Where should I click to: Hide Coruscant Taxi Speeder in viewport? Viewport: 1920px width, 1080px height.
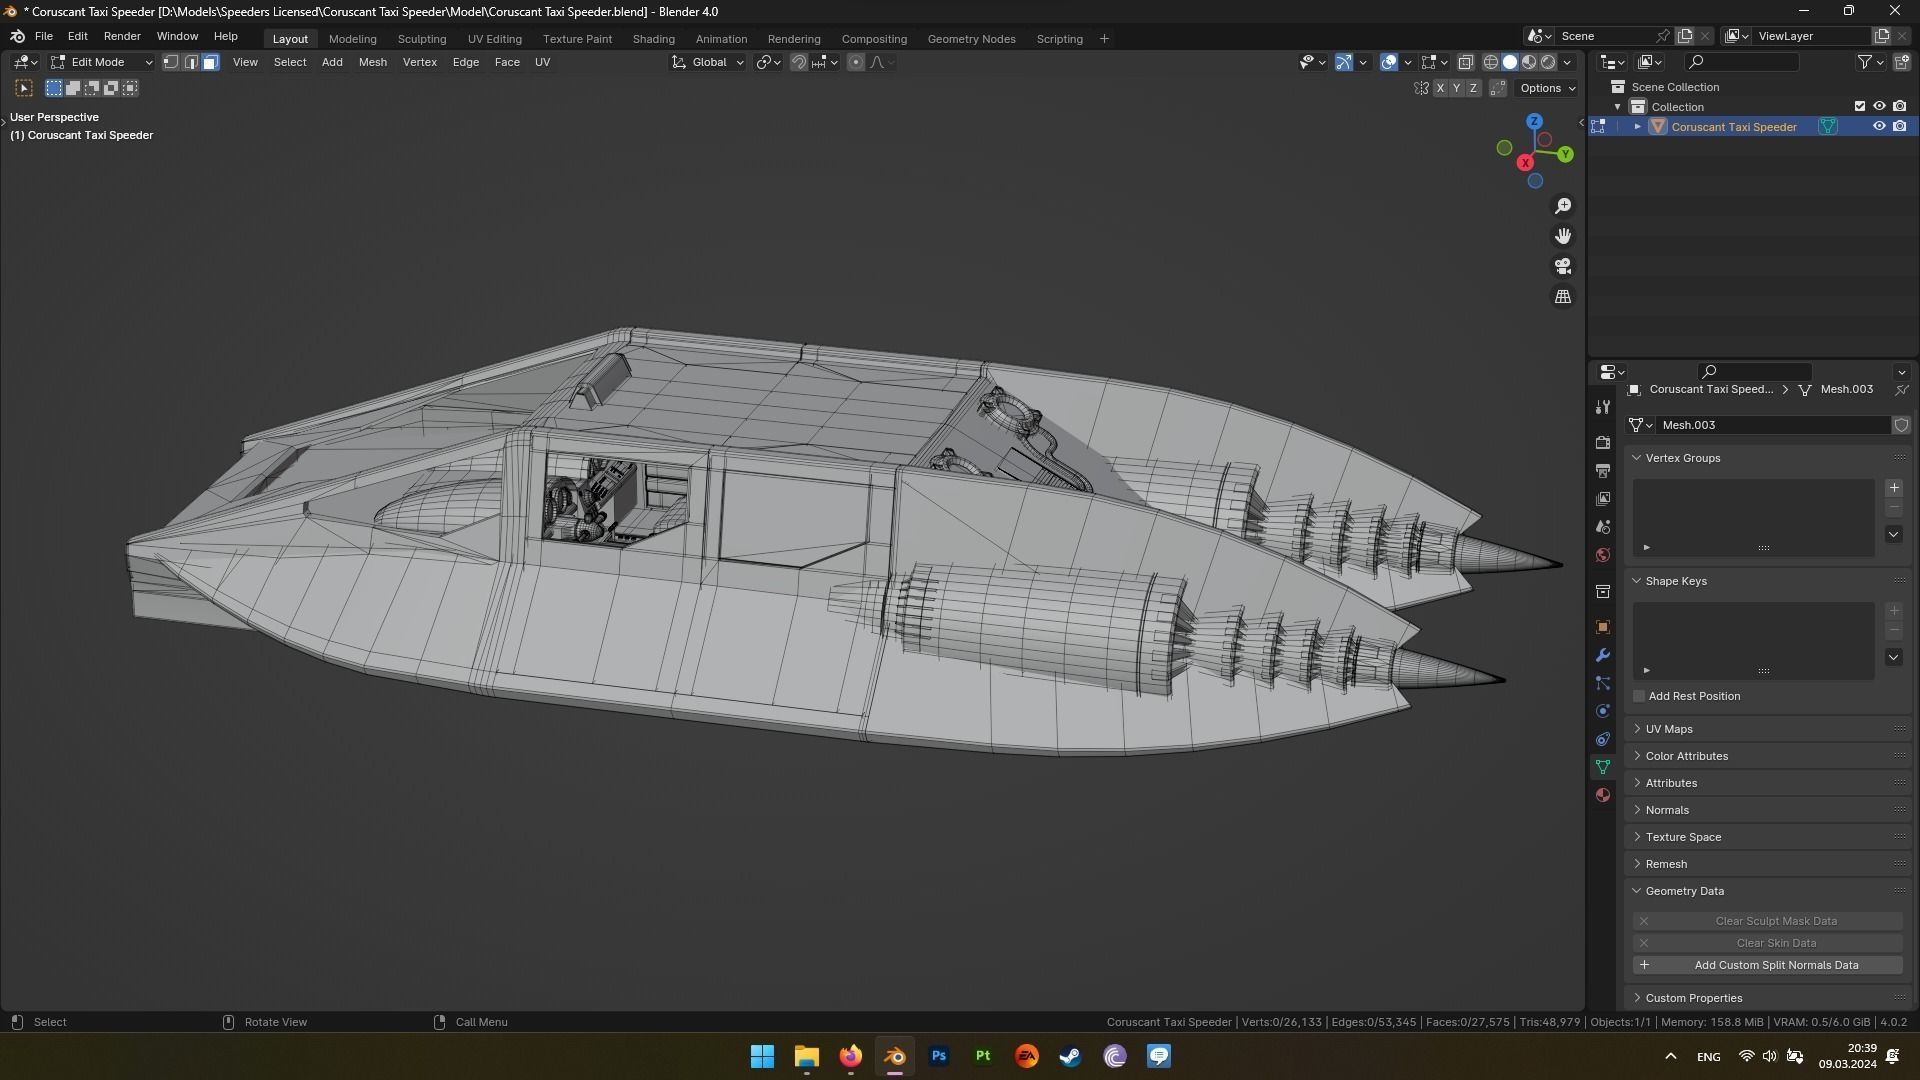click(x=1879, y=127)
